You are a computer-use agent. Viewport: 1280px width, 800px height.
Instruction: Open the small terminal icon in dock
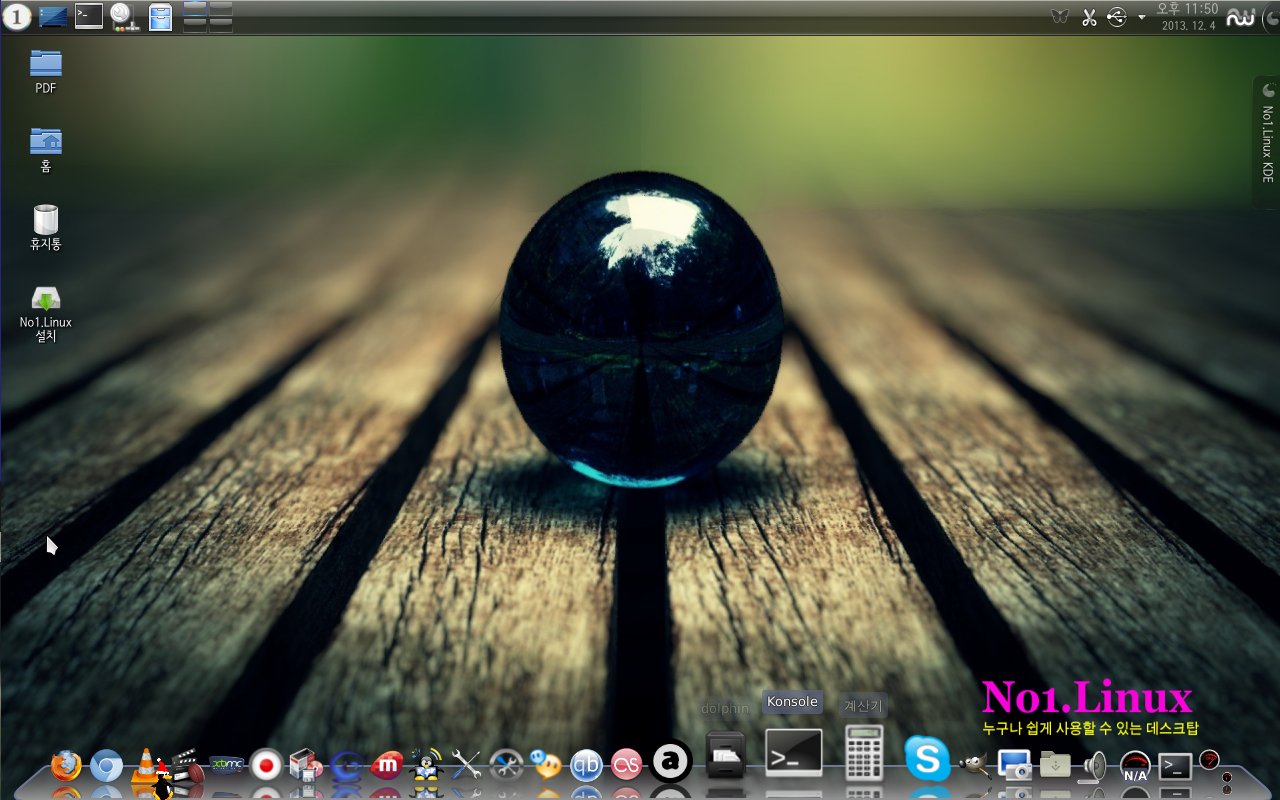(x=1175, y=766)
